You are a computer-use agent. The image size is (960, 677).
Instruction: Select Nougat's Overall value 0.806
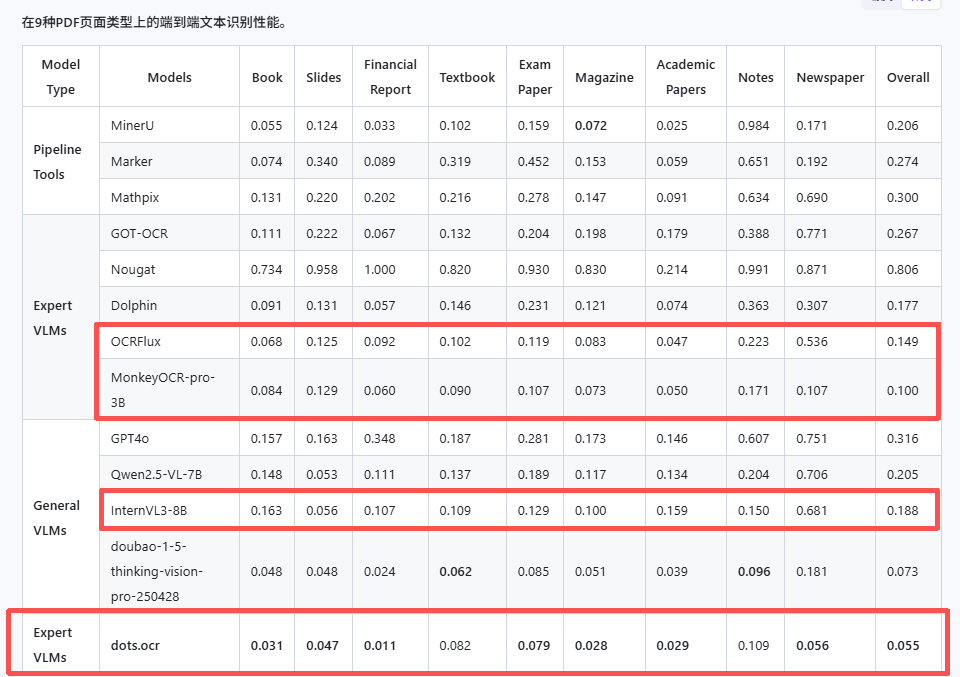pos(902,269)
